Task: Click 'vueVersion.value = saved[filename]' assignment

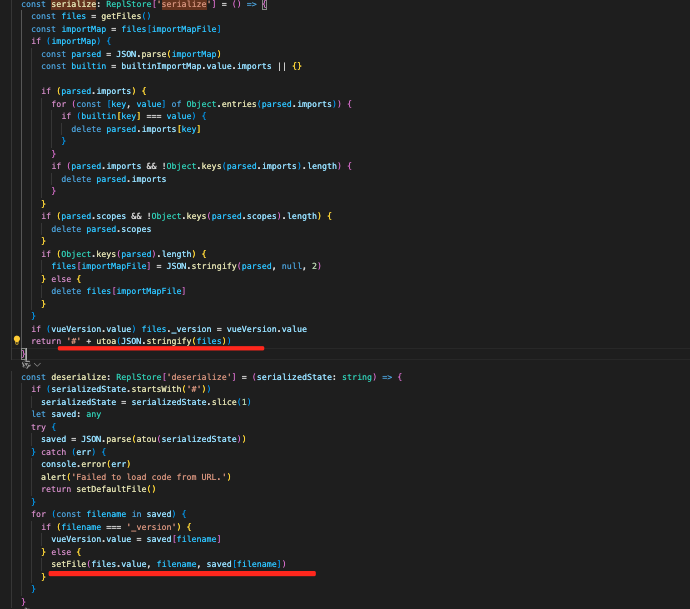Action: [x=136, y=539]
